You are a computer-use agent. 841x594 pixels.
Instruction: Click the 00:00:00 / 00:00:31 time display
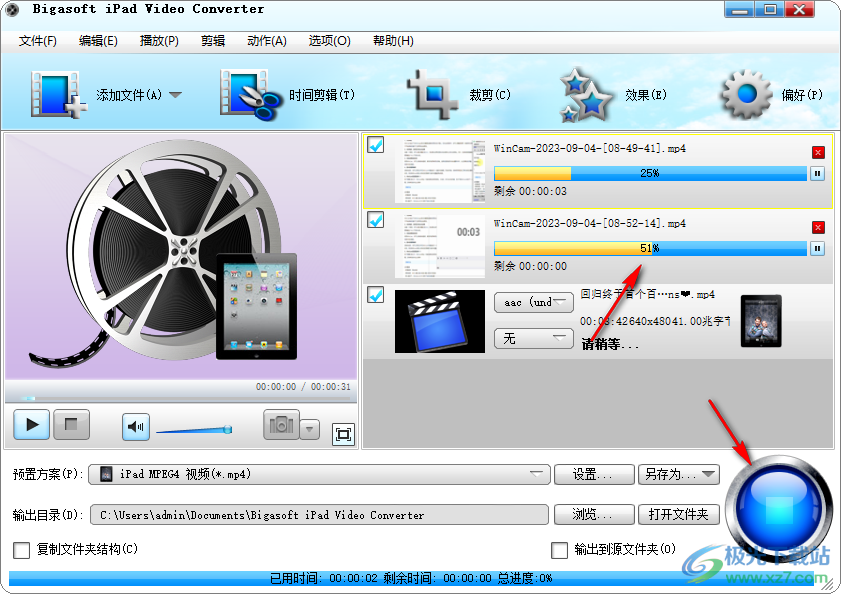(x=303, y=387)
